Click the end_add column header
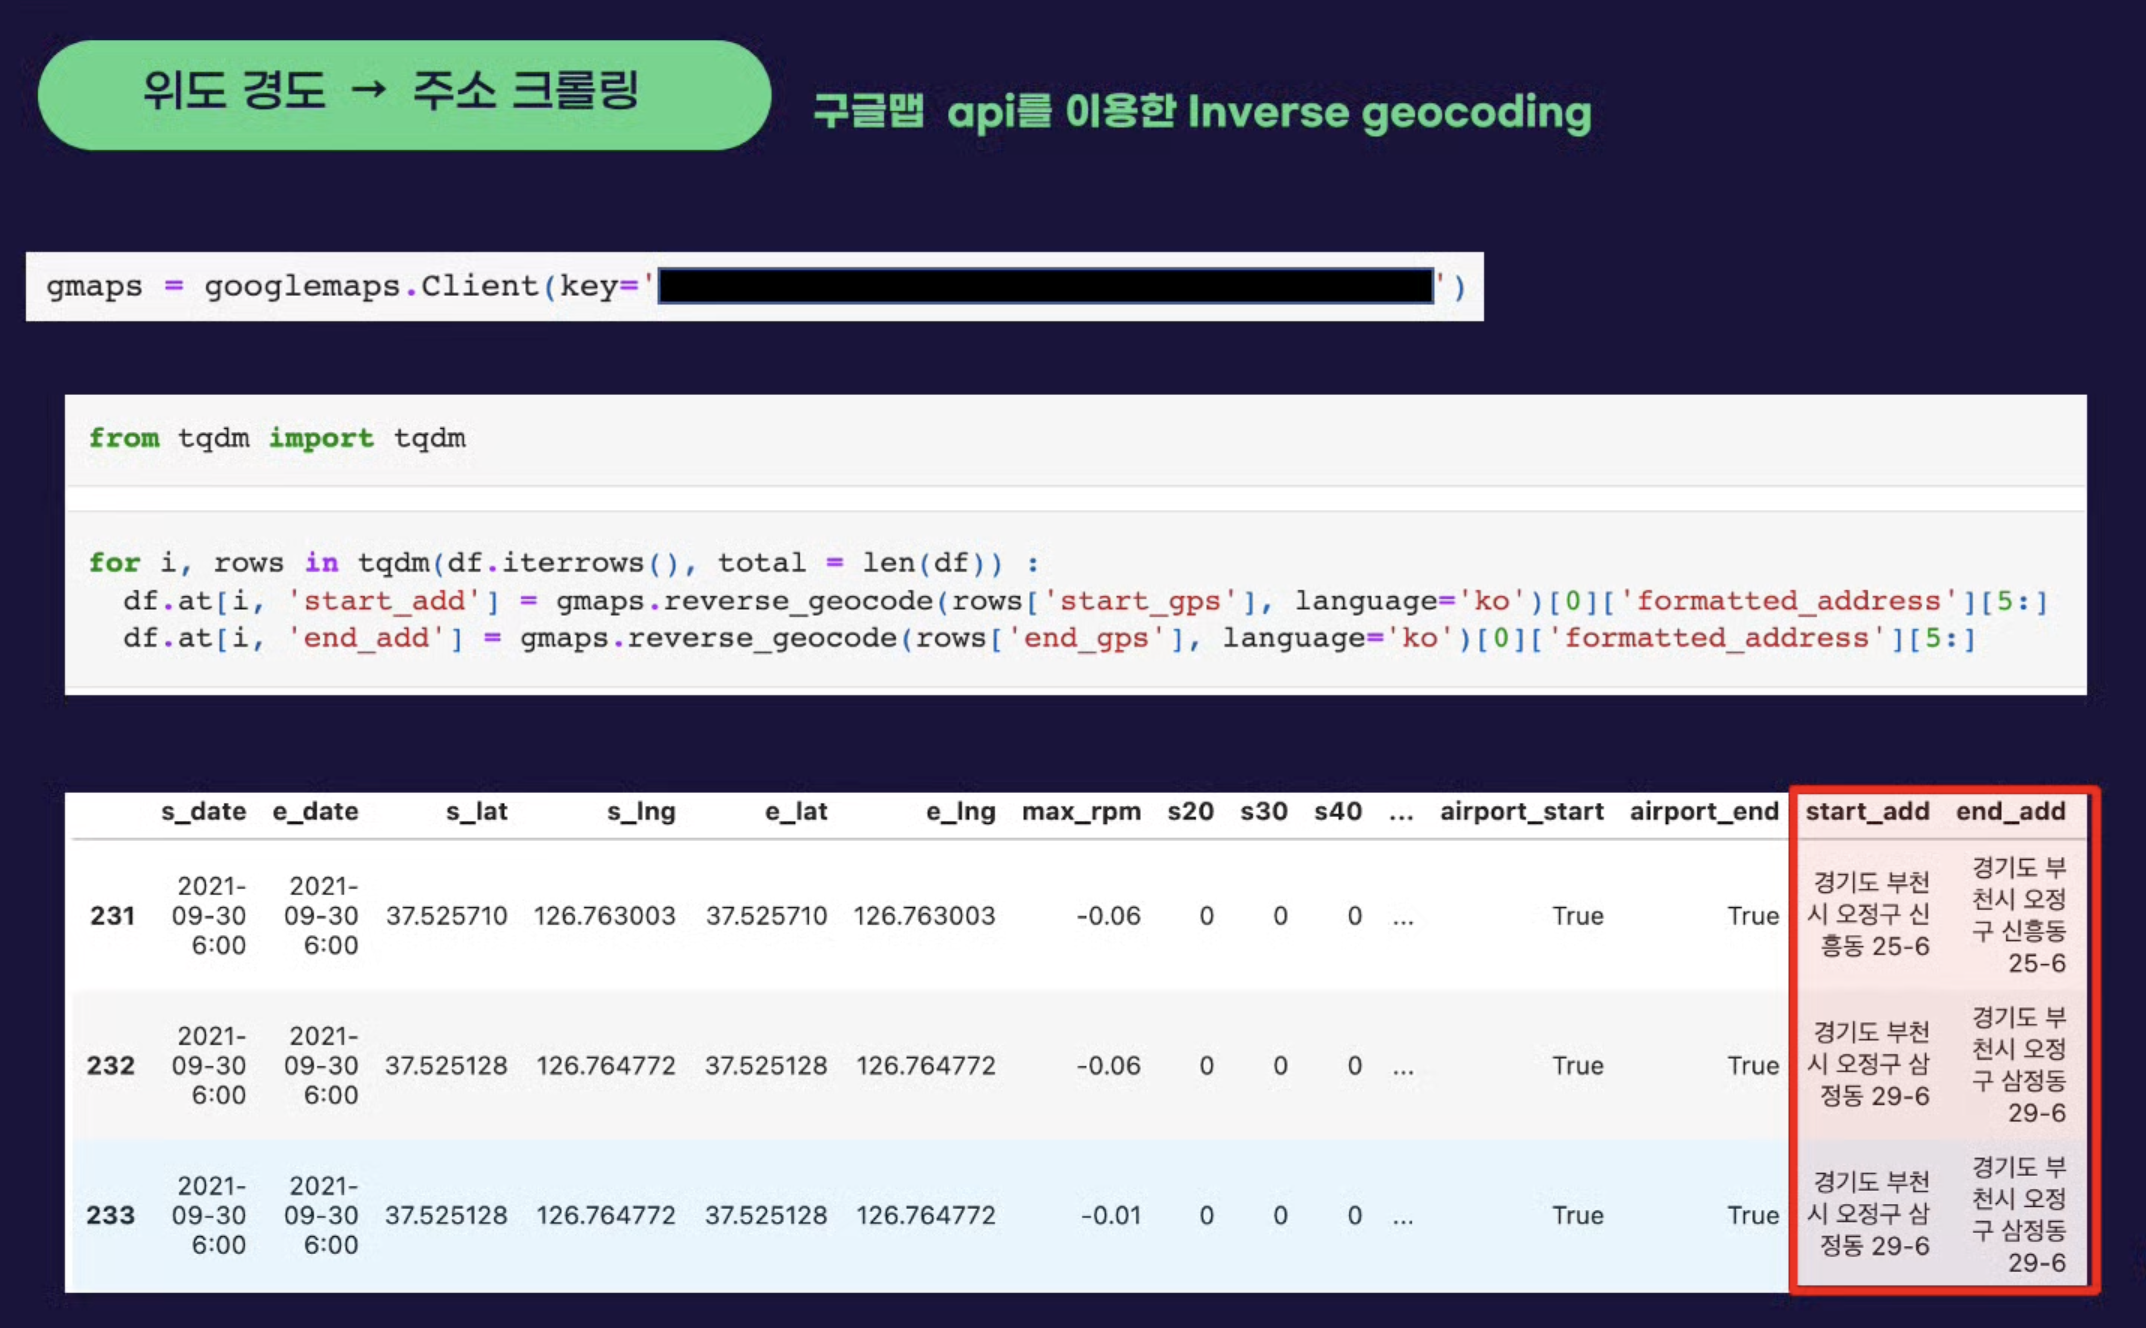 pyautogui.click(x=2010, y=812)
